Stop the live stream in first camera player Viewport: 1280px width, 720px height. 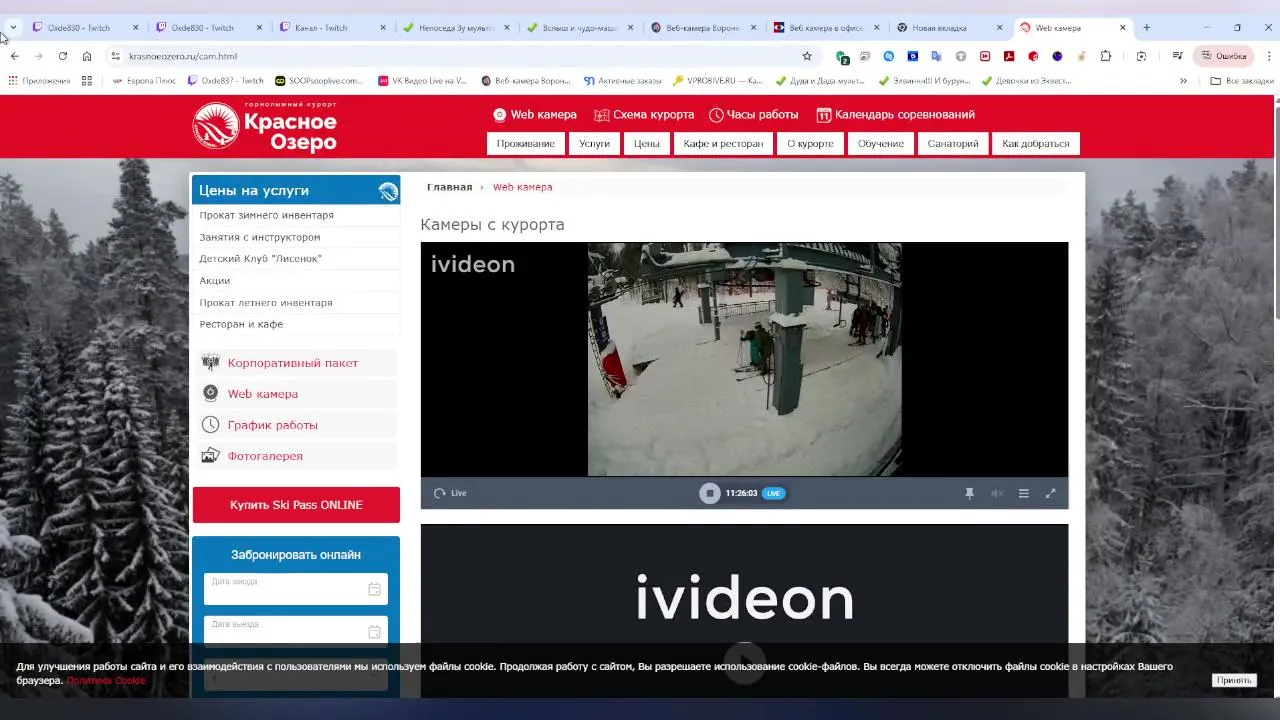(709, 493)
